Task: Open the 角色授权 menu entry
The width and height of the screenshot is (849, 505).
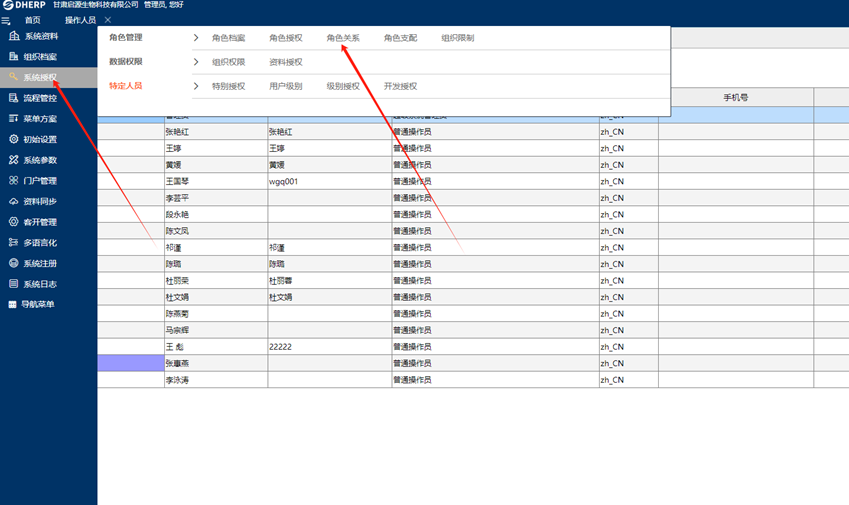Action: pos(286,38)
